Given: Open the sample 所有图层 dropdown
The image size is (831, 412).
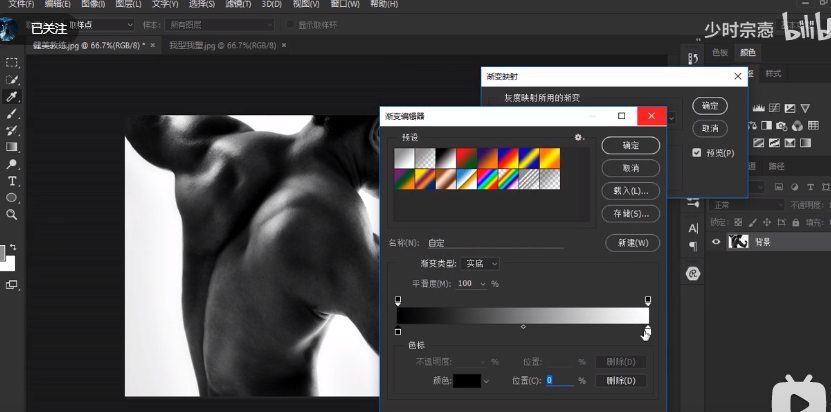Looking at the screenshot, I should coord(219,25).
